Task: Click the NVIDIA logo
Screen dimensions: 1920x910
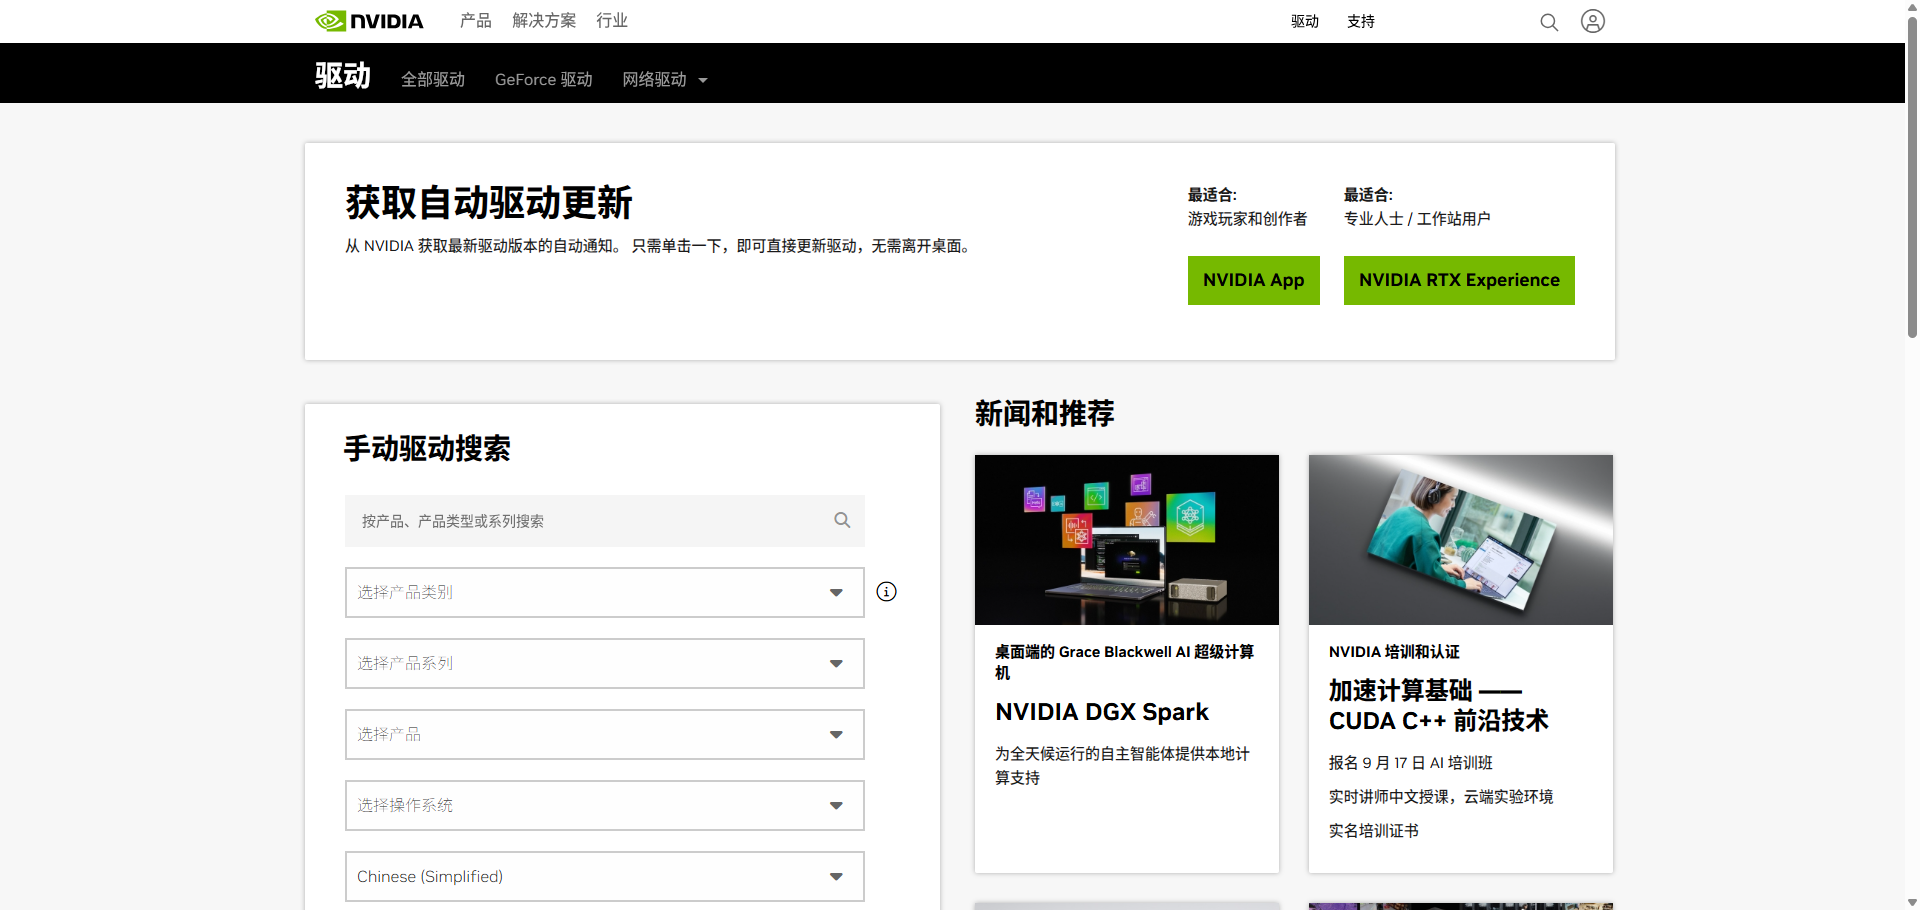Action: tap(369, 21)
